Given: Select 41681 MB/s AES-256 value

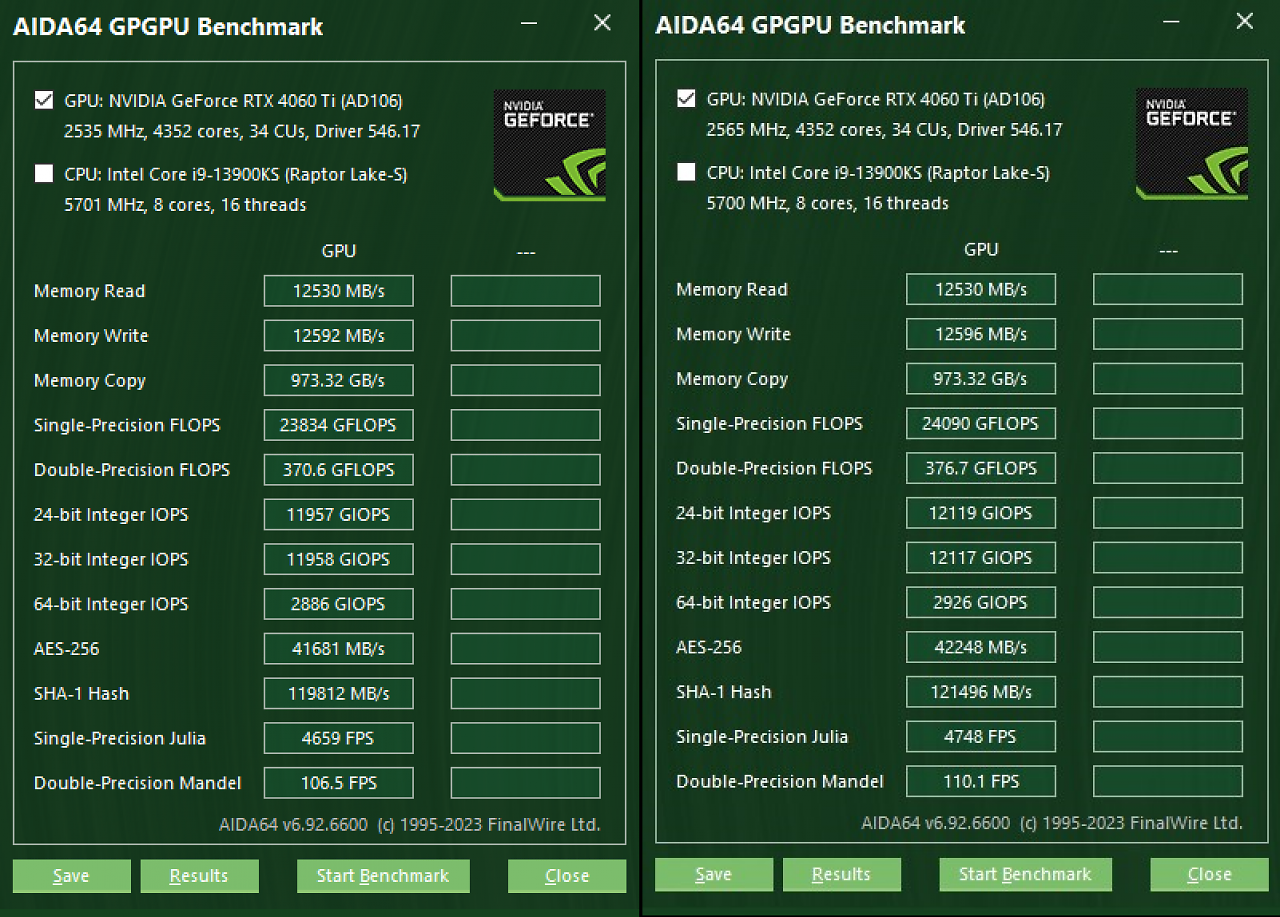Looking at the screenshot, I should pos(339,649).
